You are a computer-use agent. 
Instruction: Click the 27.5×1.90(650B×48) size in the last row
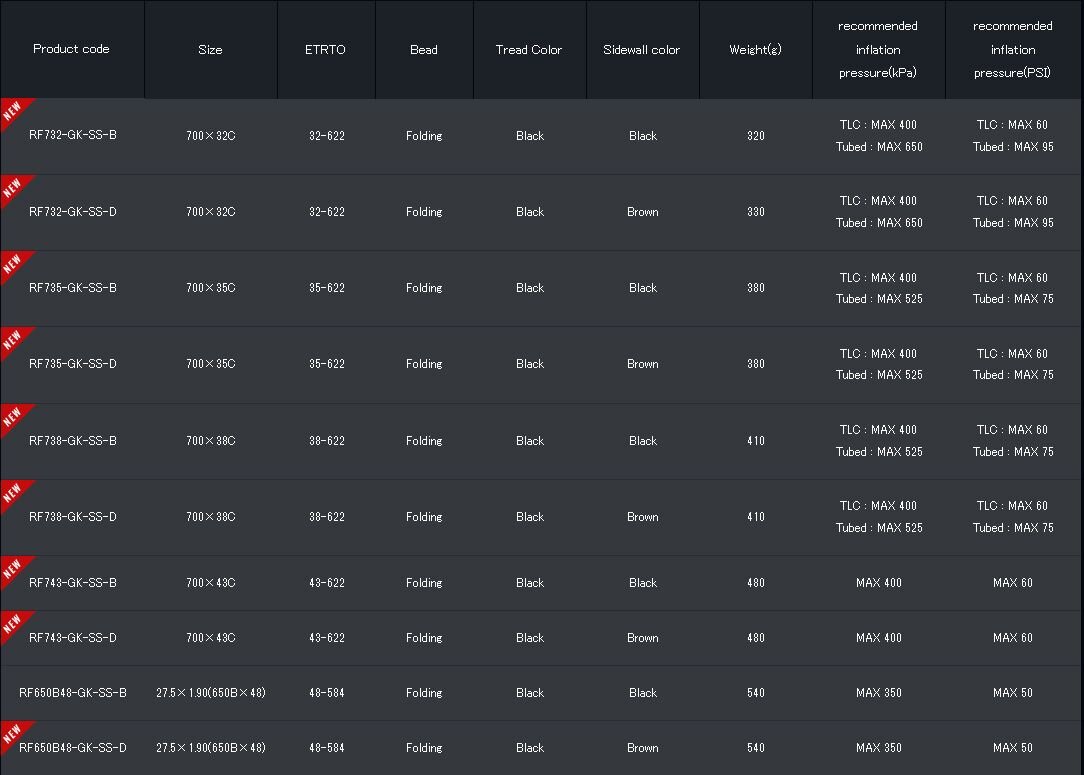[x=211, y=748]
